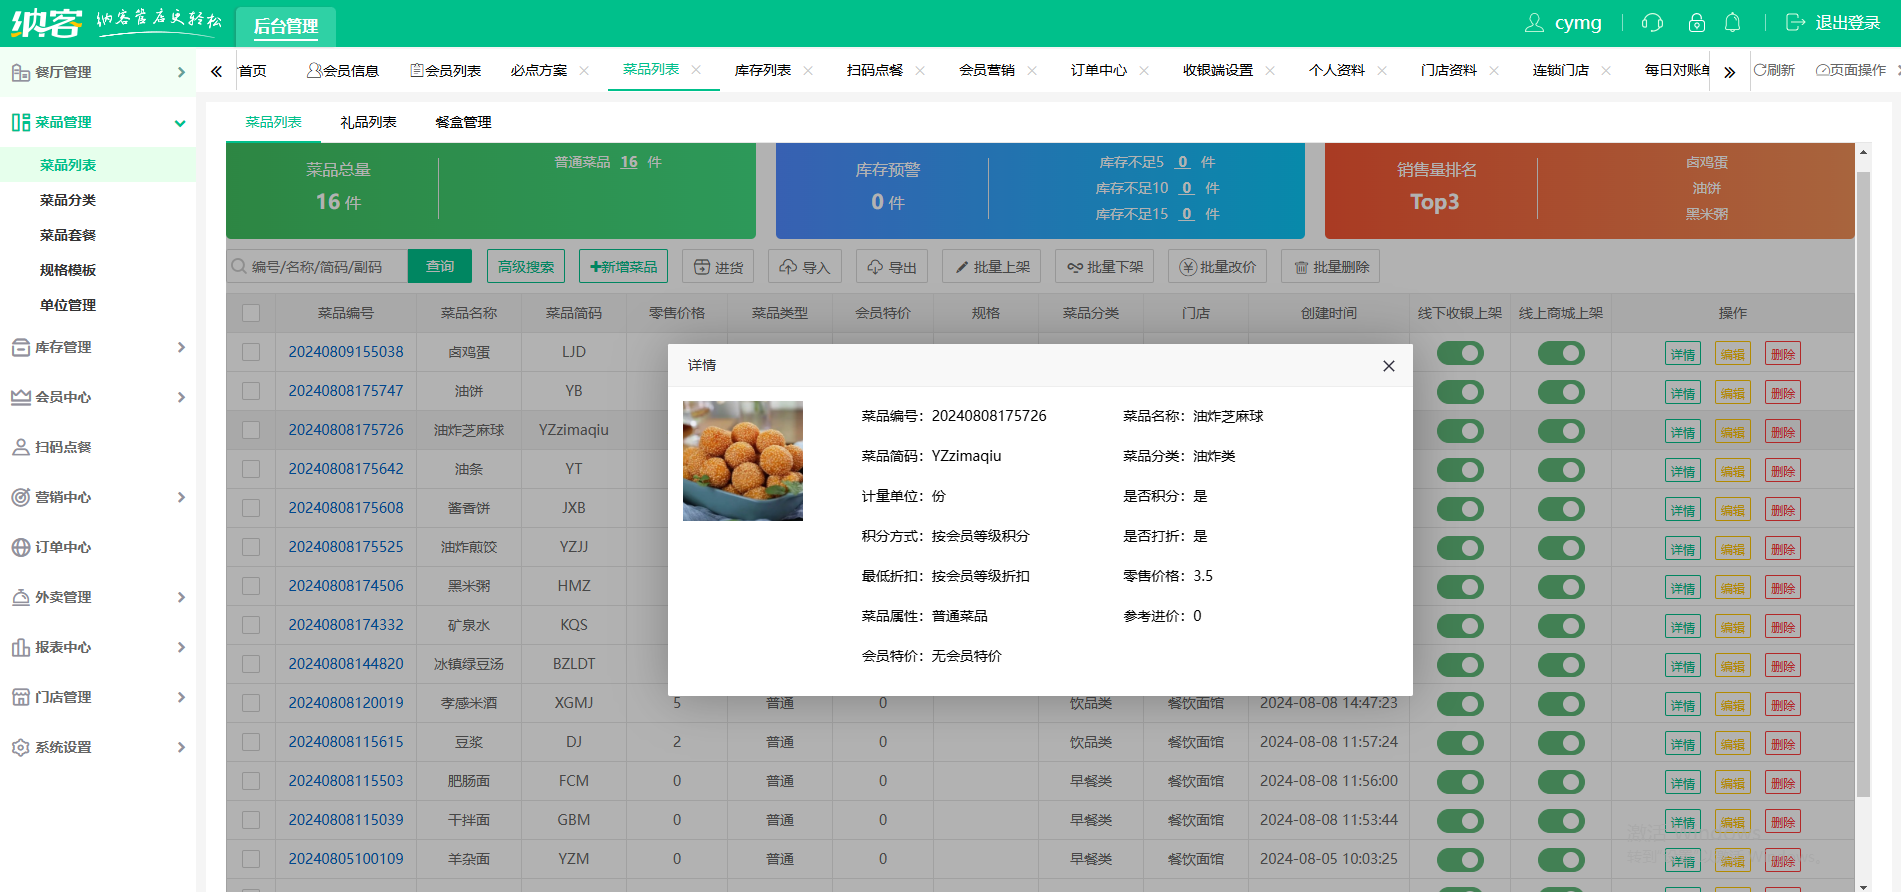Click the 油炸芝麻球 dish photo thumbnail

(743, 461)
